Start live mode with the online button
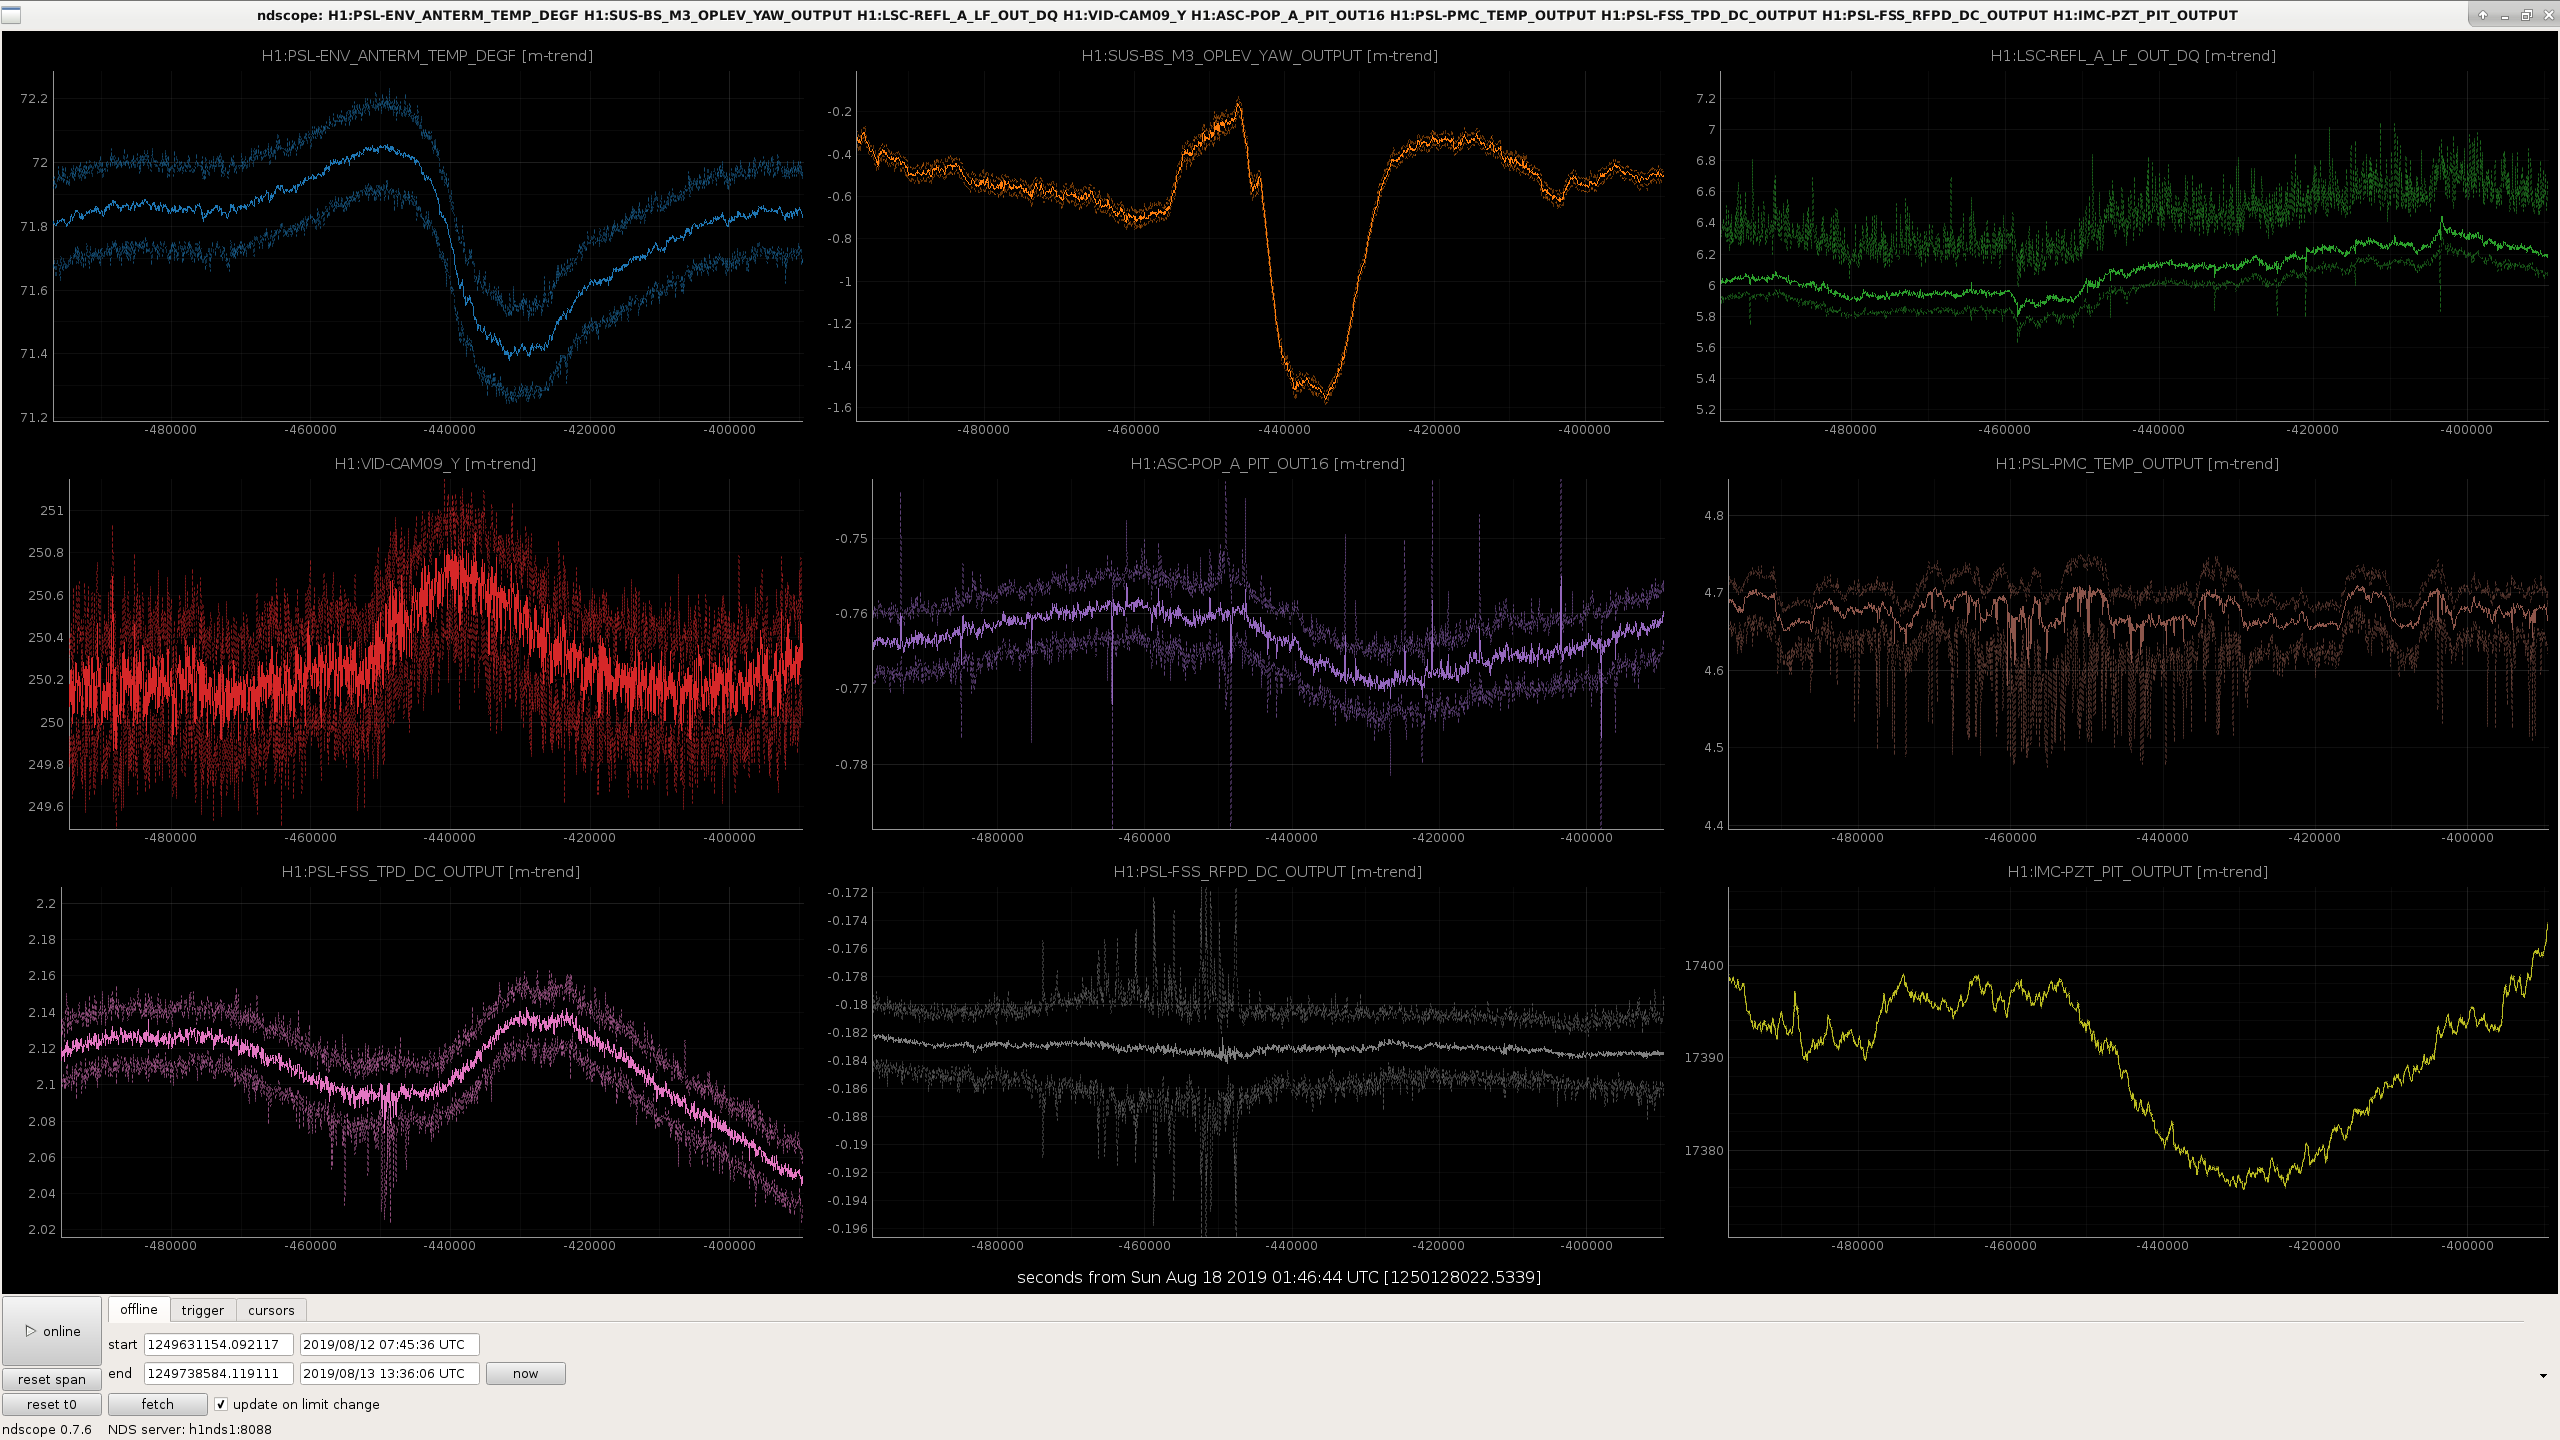The image size is (2560, 1440). tap(52, 1331)
